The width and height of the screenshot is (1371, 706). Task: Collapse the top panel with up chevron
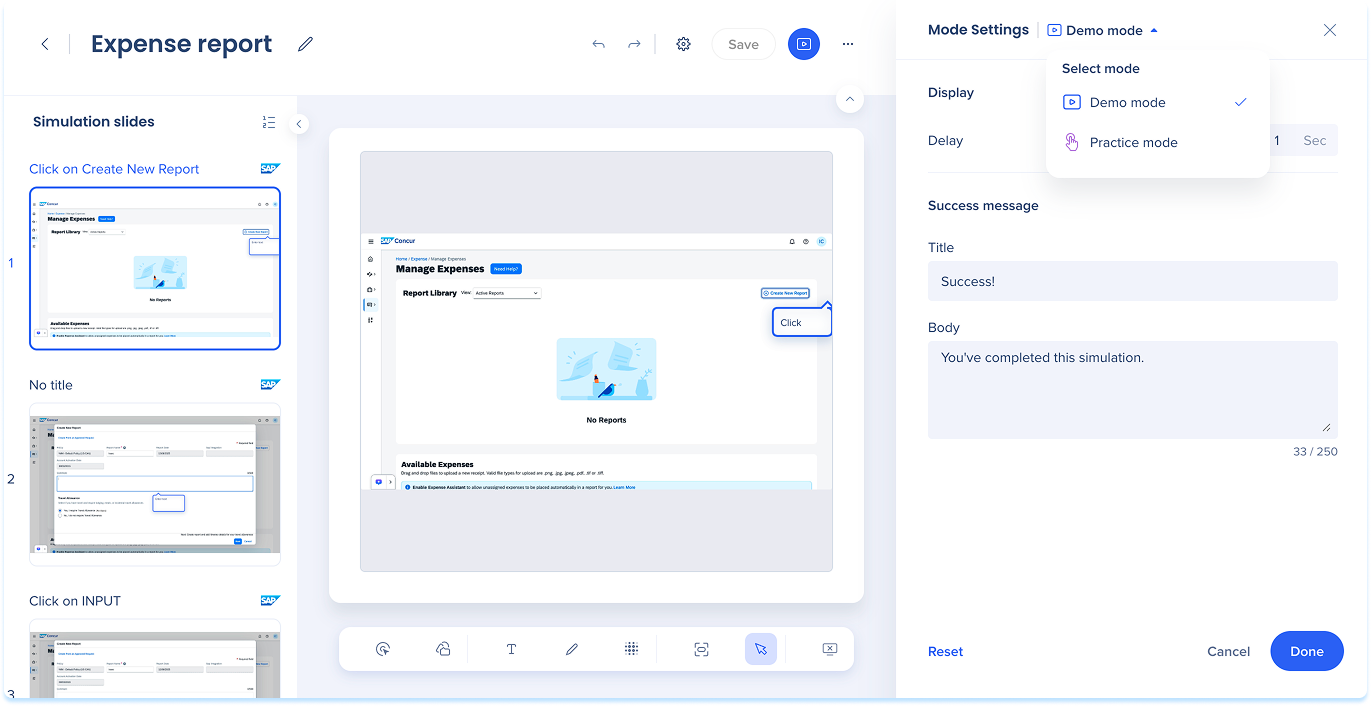[849, 99]
